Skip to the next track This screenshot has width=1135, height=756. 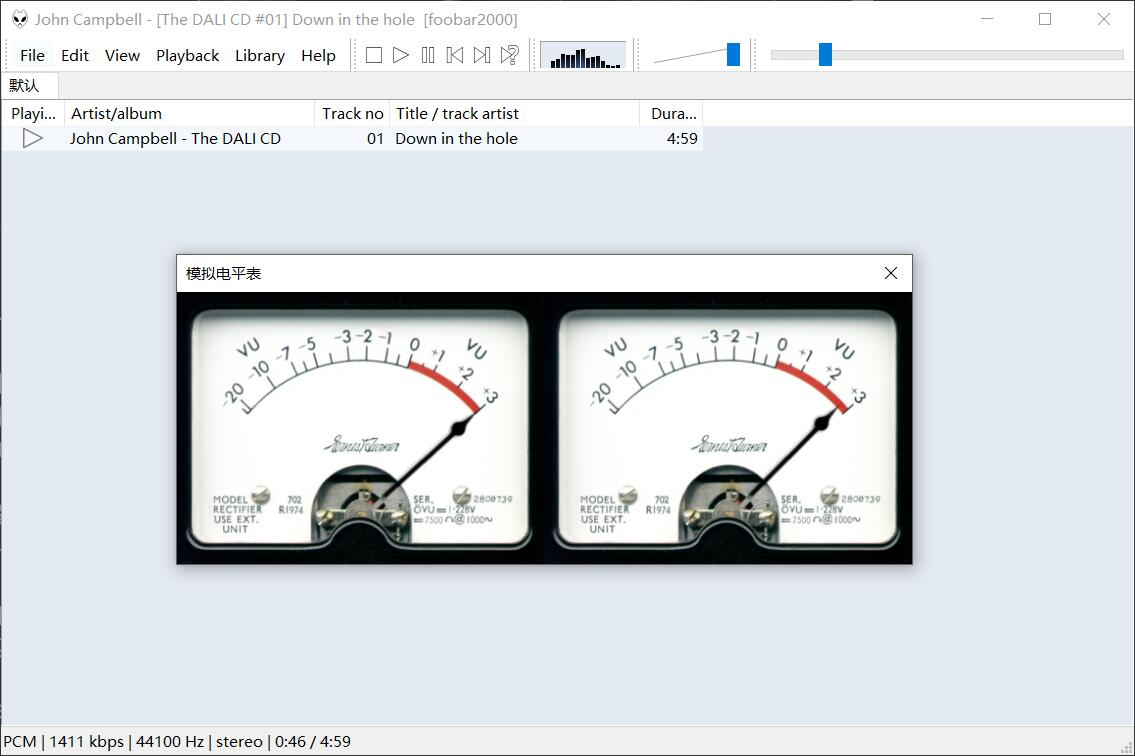point(482,56)
